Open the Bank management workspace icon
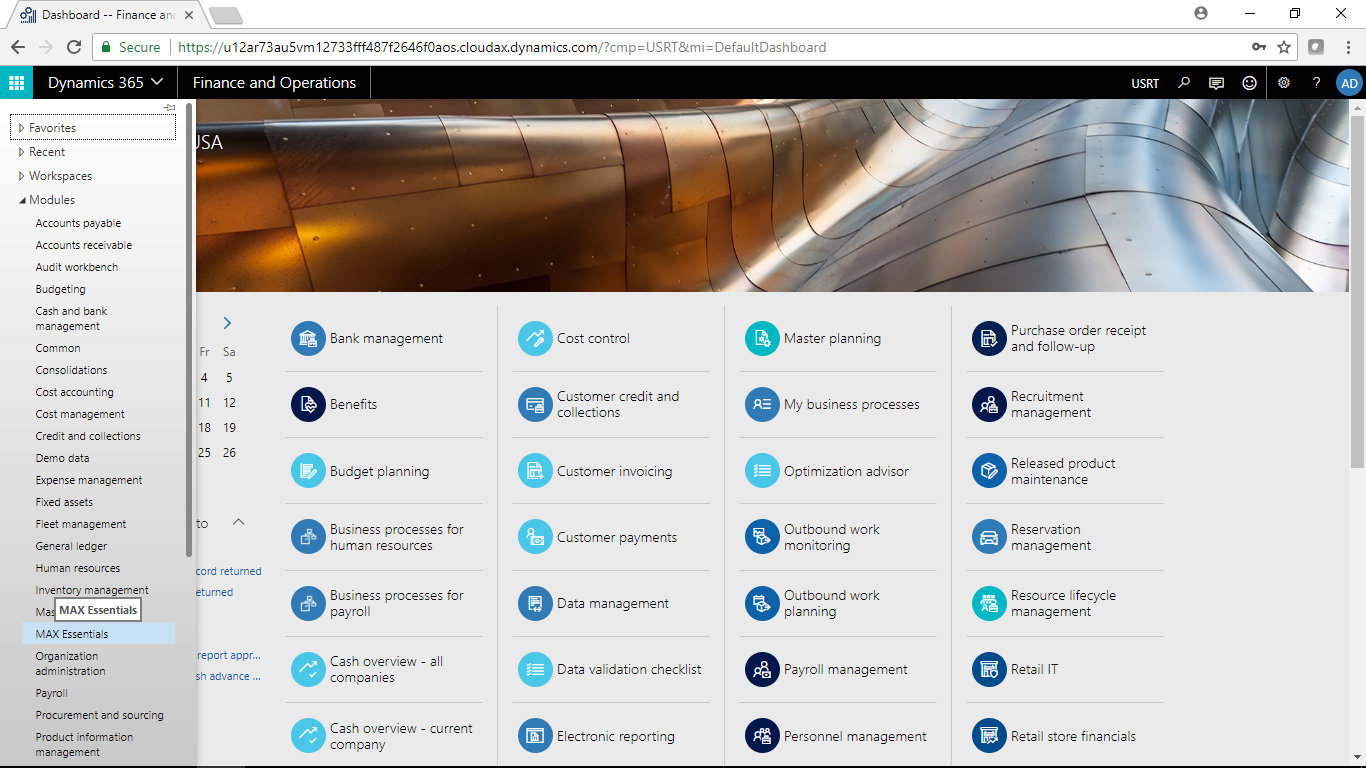The image size is (1366, 768). 308,338
